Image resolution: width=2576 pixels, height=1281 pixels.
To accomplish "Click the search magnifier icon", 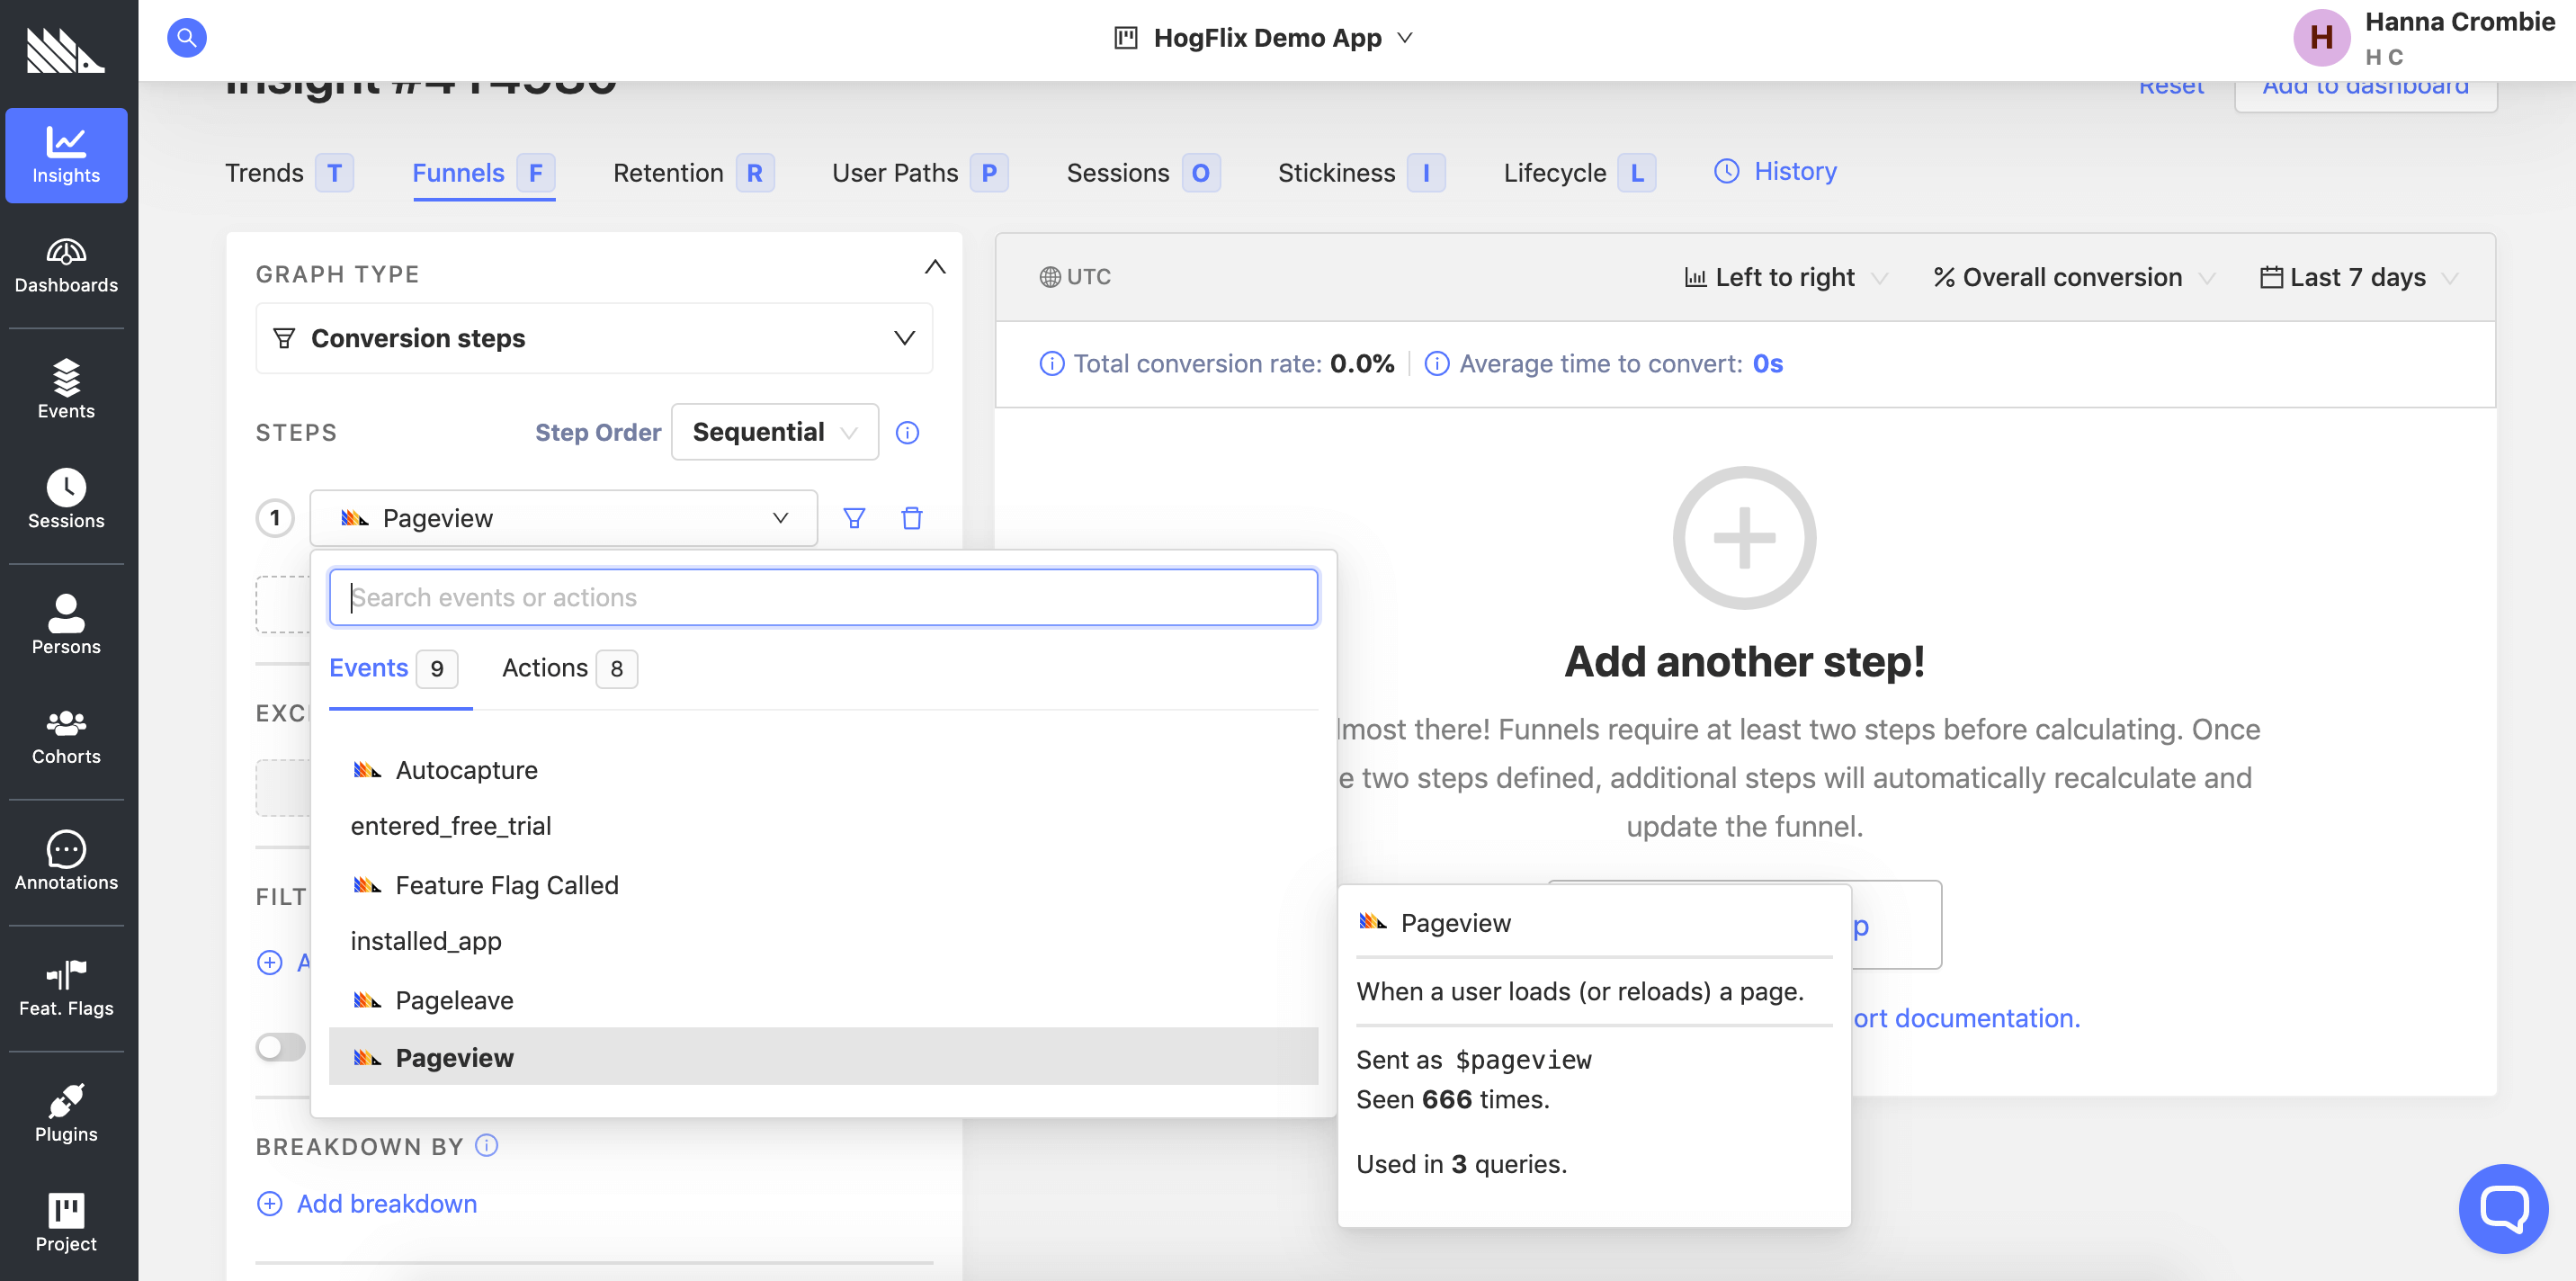I will 186,38.
